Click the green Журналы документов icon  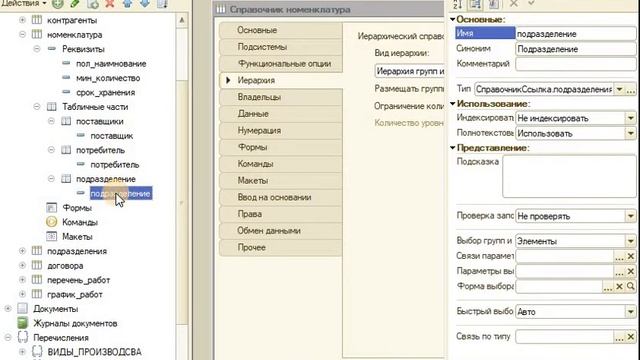pyautogui.click(x=22, y=323)
